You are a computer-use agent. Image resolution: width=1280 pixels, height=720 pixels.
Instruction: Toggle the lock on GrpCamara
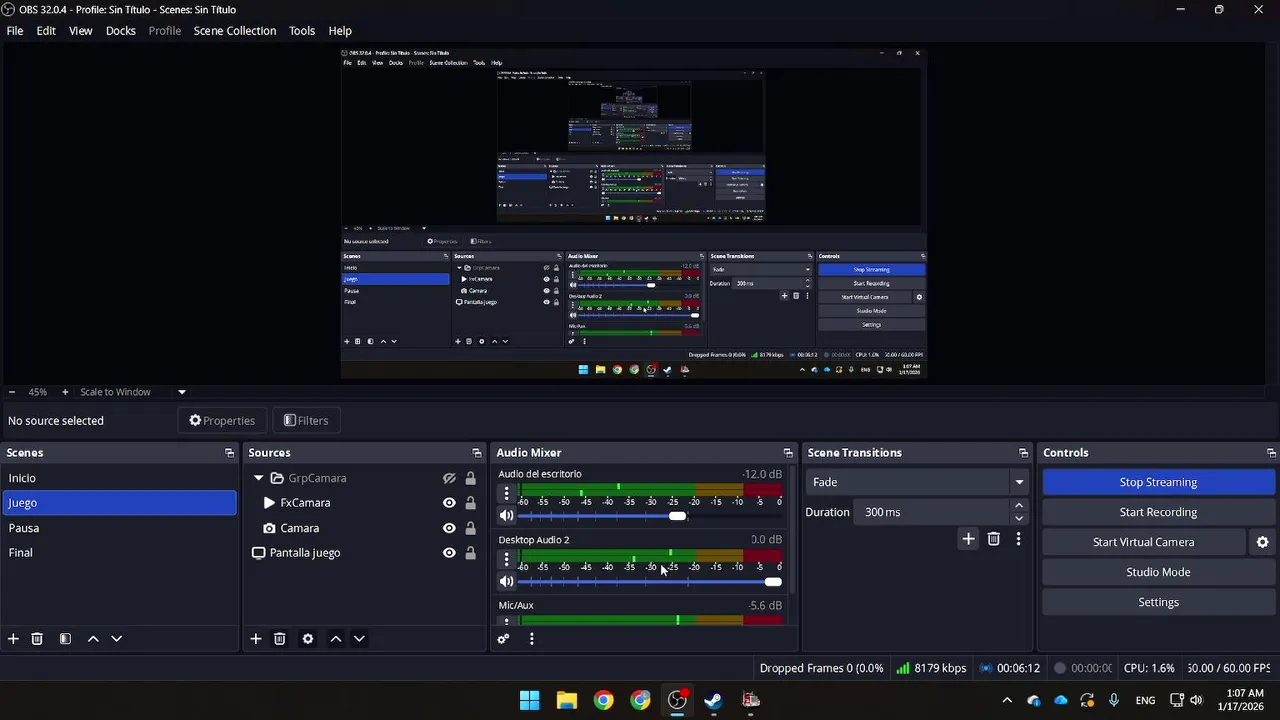coord(470,478)
